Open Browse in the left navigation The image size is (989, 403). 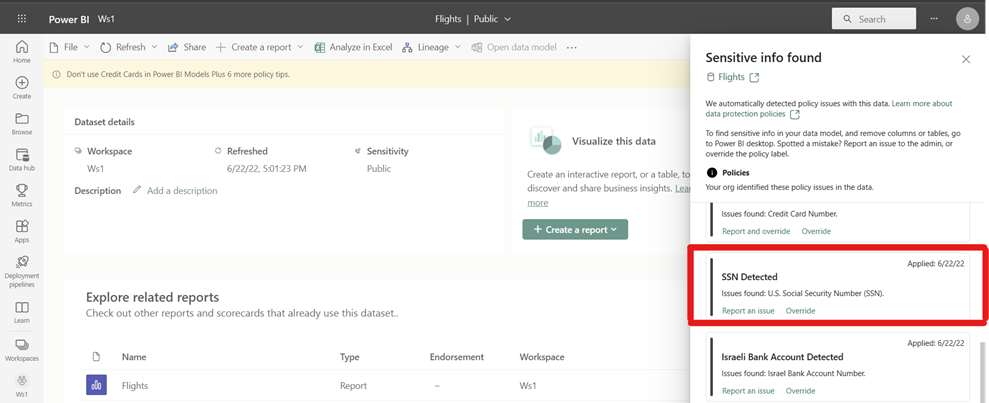pos(21,124)
